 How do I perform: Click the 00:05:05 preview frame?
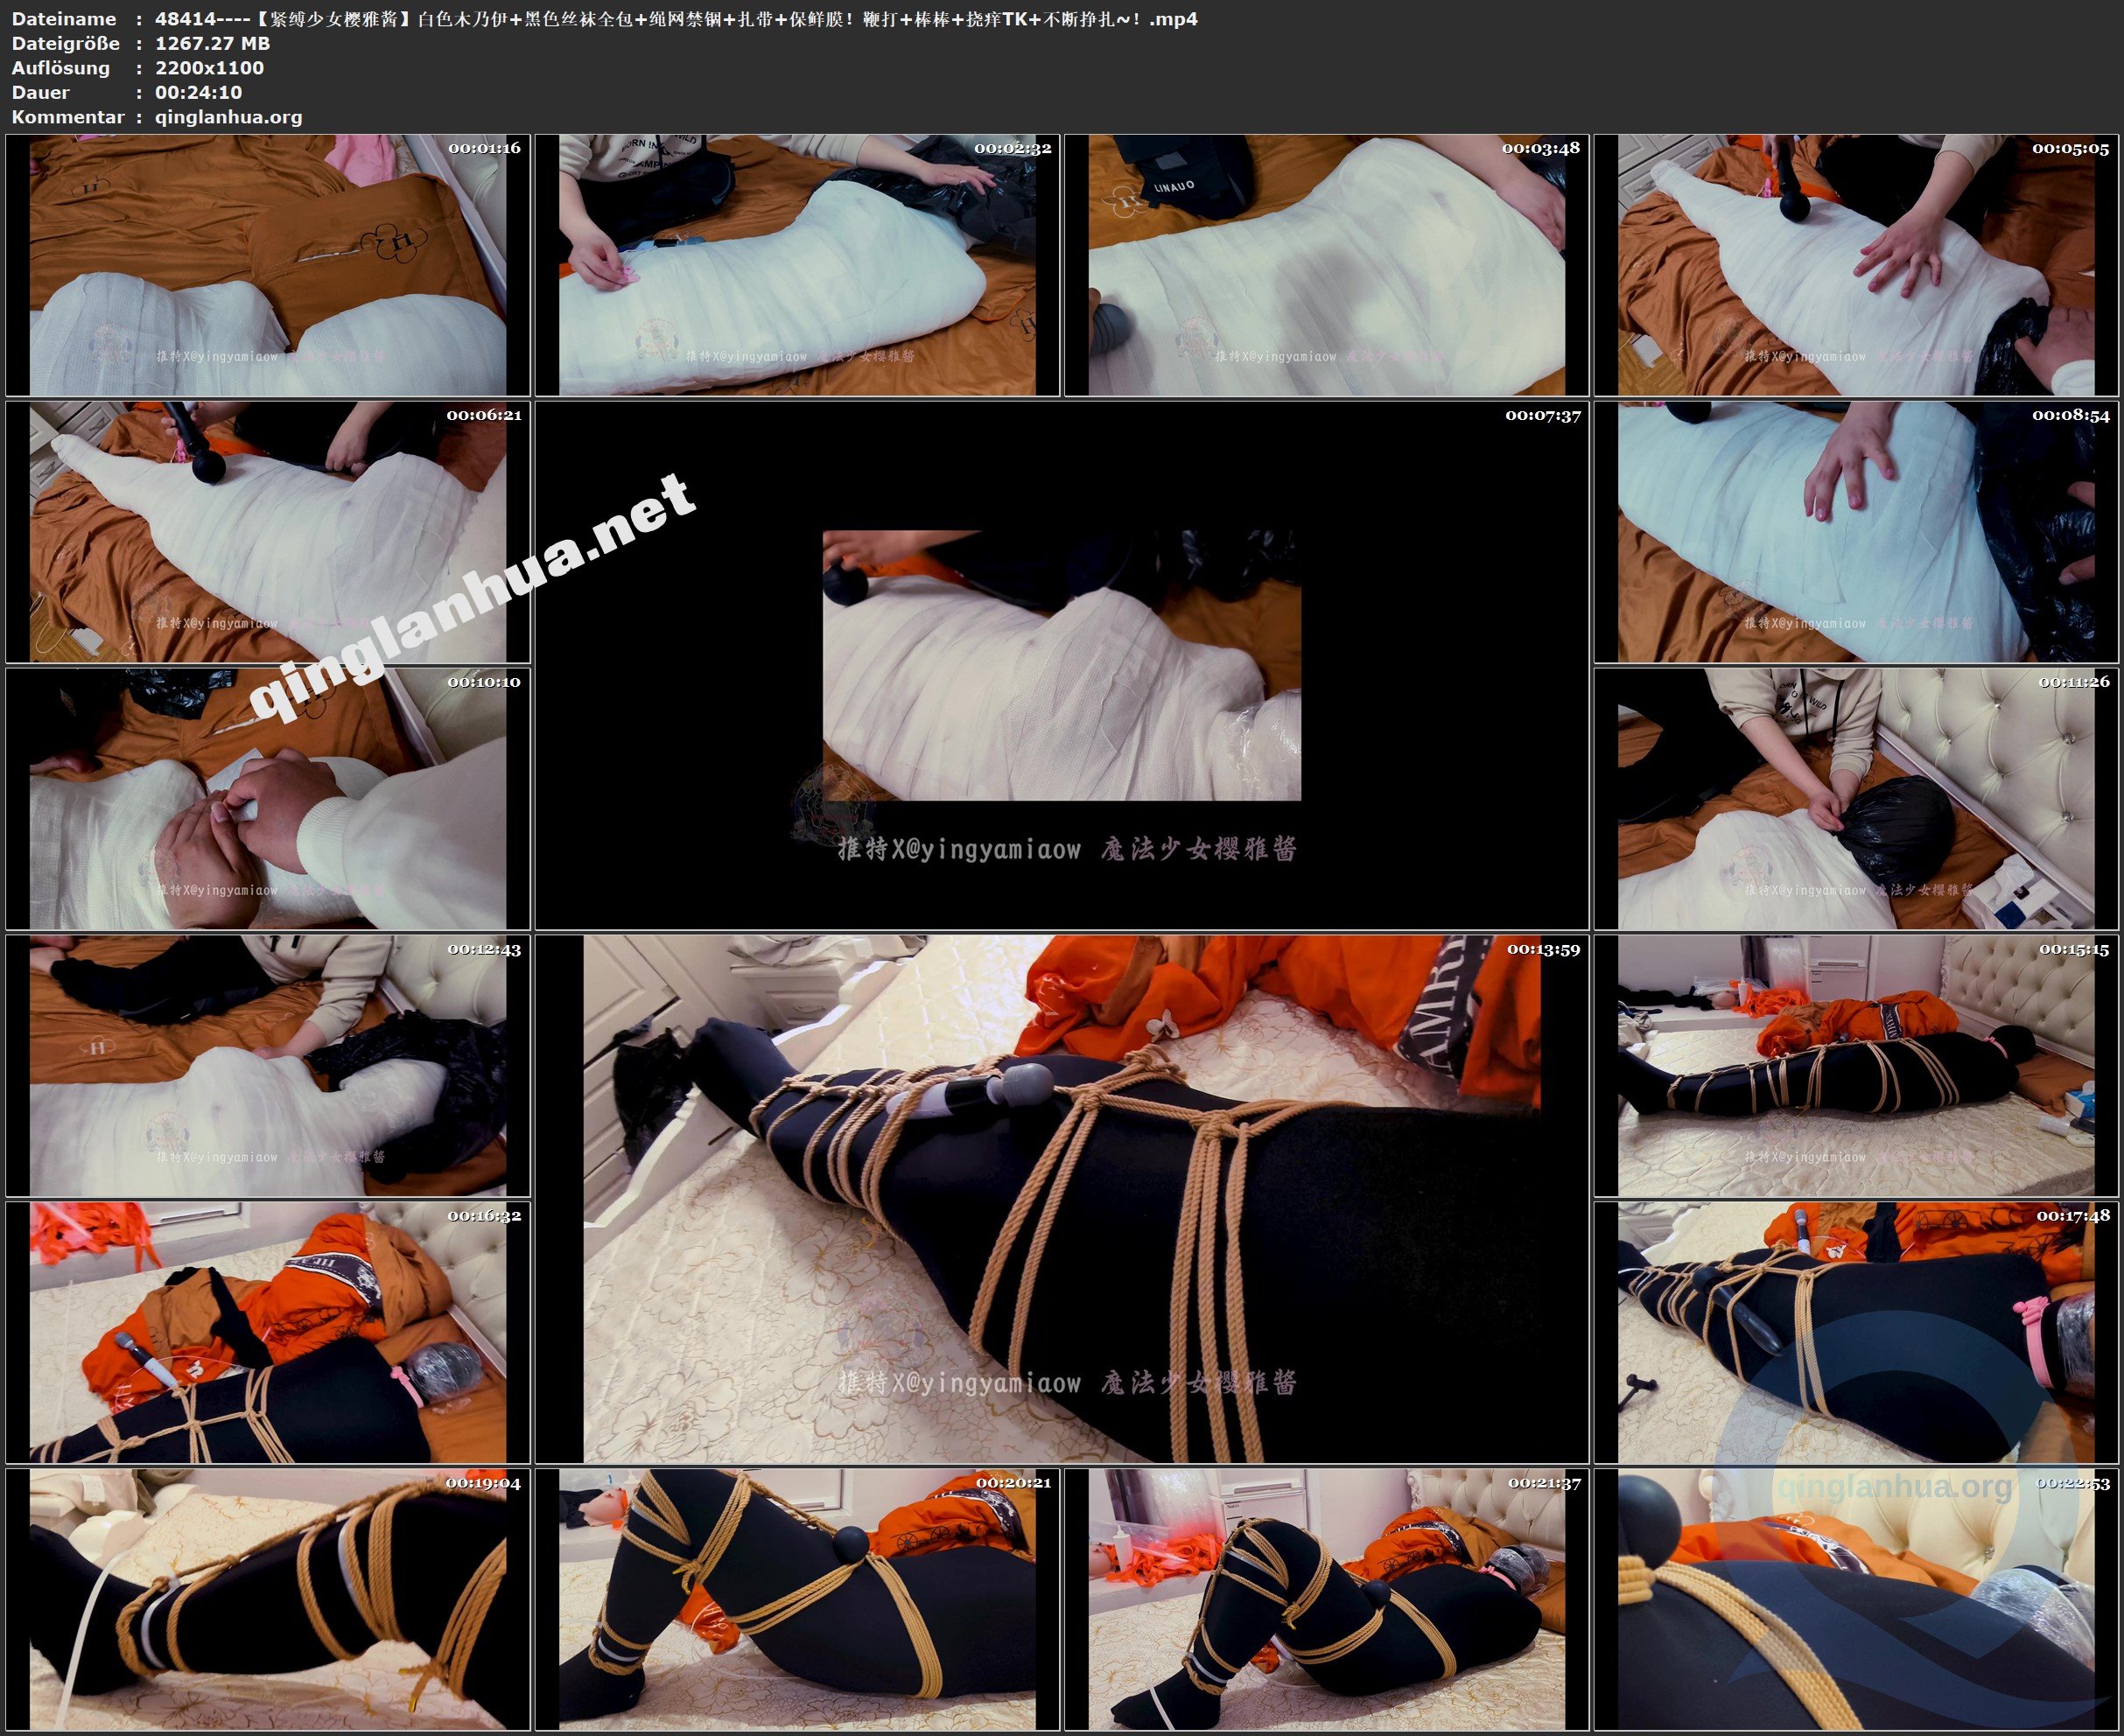click(x=1856, y=265)
